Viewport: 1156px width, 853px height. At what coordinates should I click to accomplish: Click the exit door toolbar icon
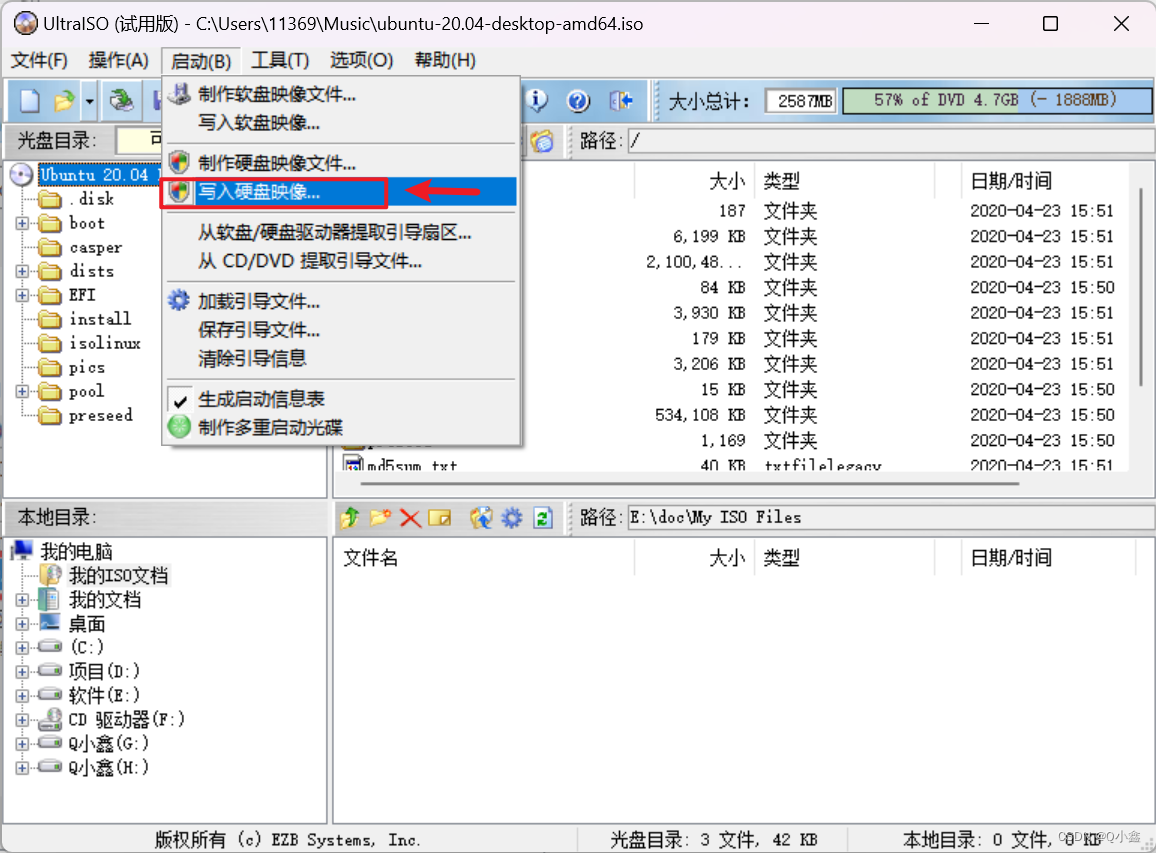click(621, 100)
